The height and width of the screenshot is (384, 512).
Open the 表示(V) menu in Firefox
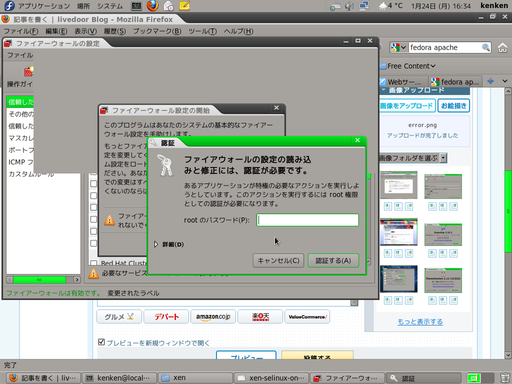click(x=85, y=31)
